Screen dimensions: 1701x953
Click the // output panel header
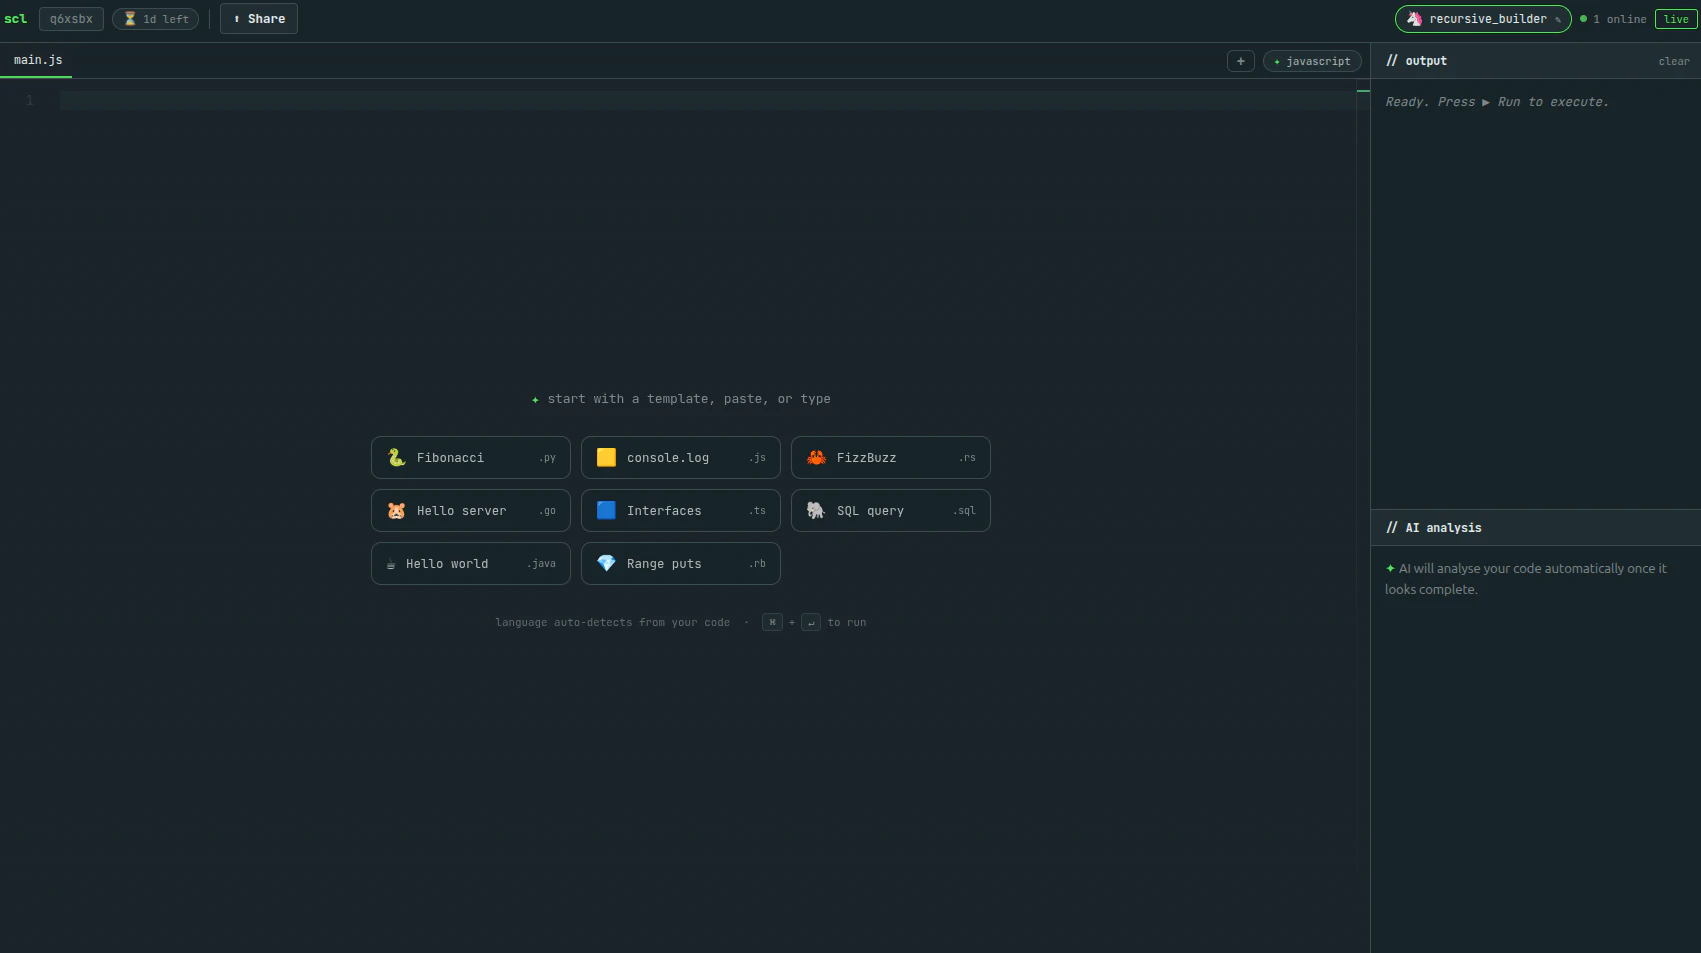point(1417,61)
